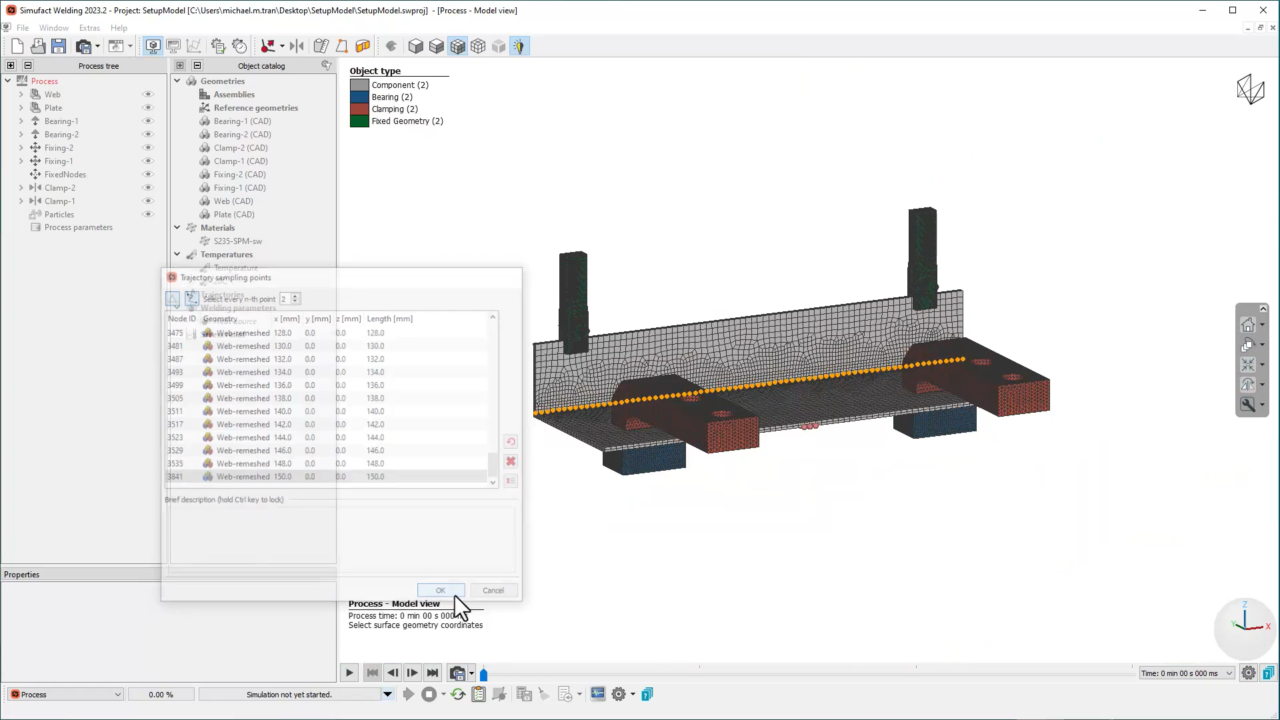Click the wrench tool icon on right panel
Viewport: 1280px width, 720px height.
click(x=1248, y=405)
